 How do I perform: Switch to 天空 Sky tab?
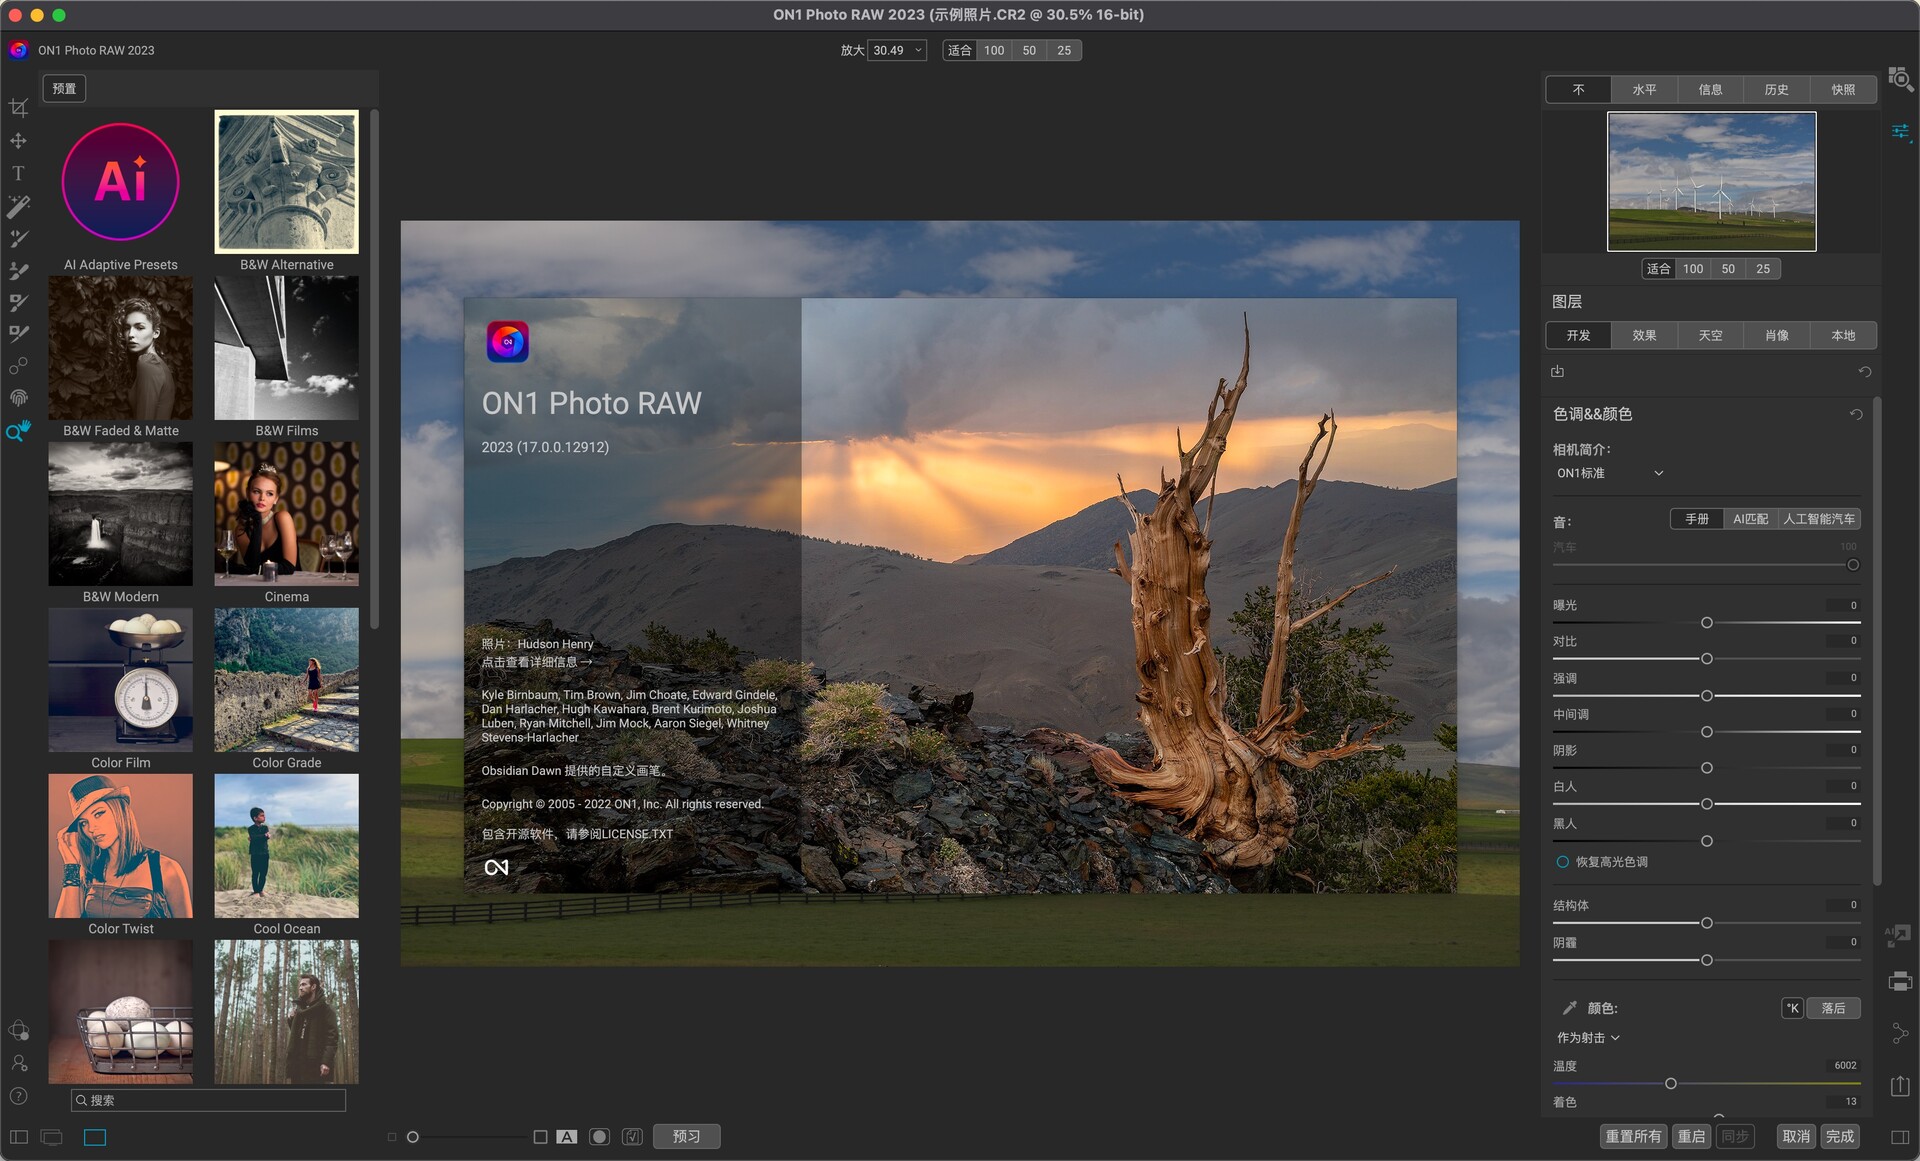pyautogui.click(x=1712, y=334)
